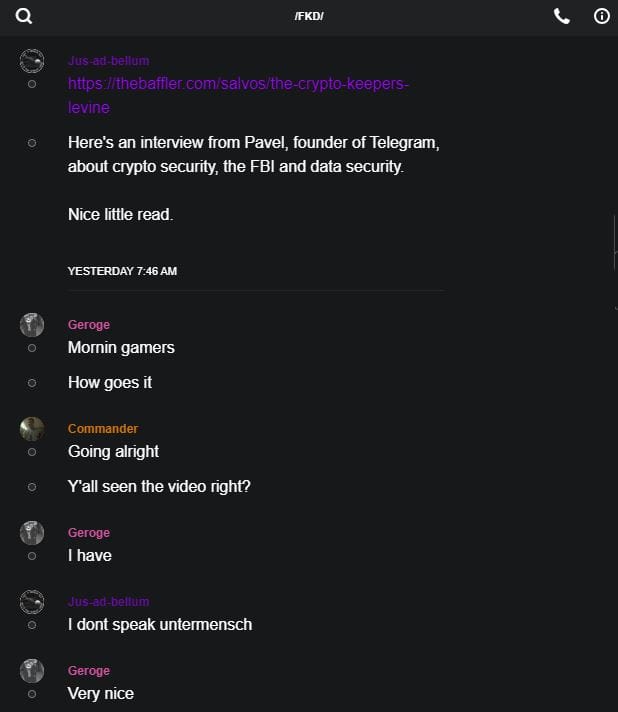Click the "Yesterday 7:46 AM" timestamp
Viewport: 618px width, 712px height.
click(x=122, y=271)
